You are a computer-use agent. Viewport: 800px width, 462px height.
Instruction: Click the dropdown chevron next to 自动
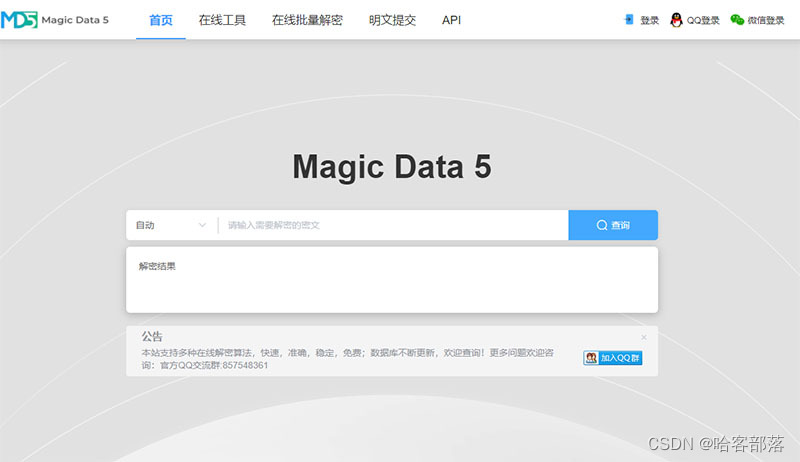tap(202, 225)
